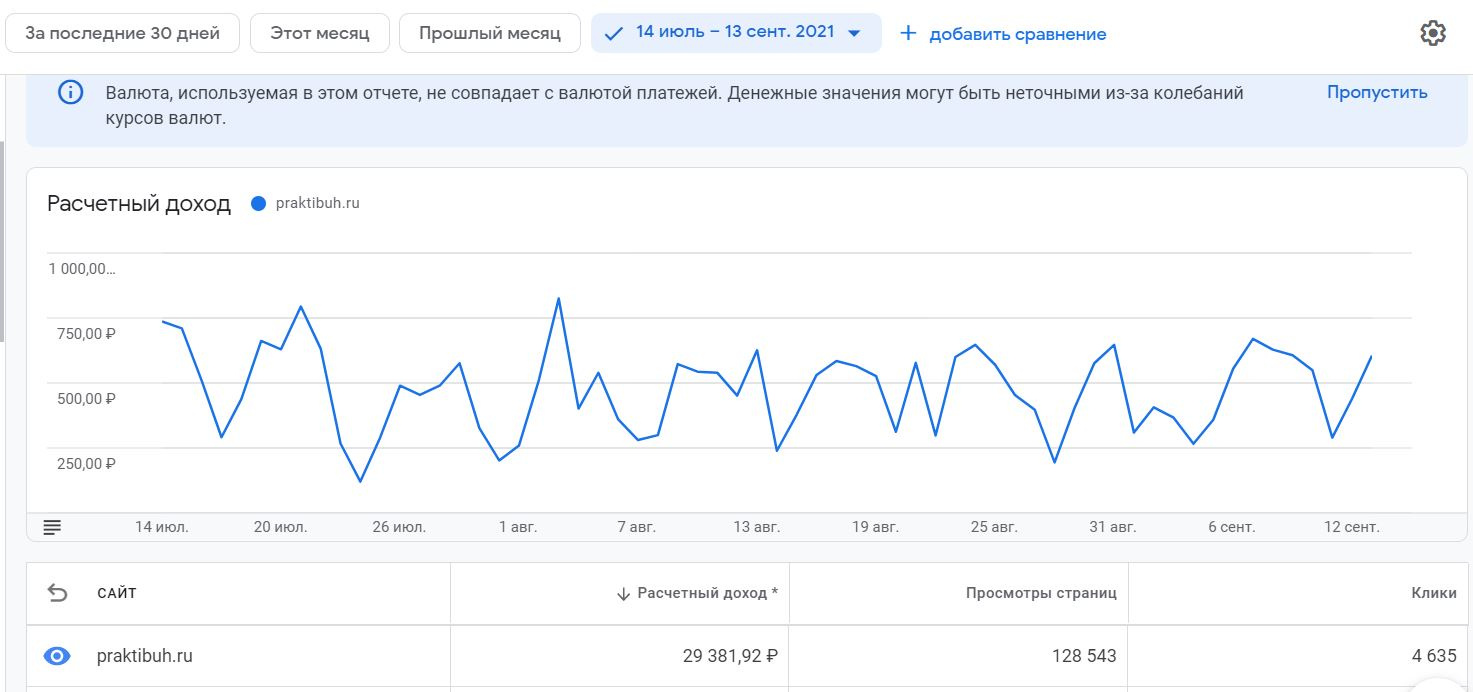Click the САЙТ column header
The height and width of the screenshot is (692, 1473).
coord(117,593)
